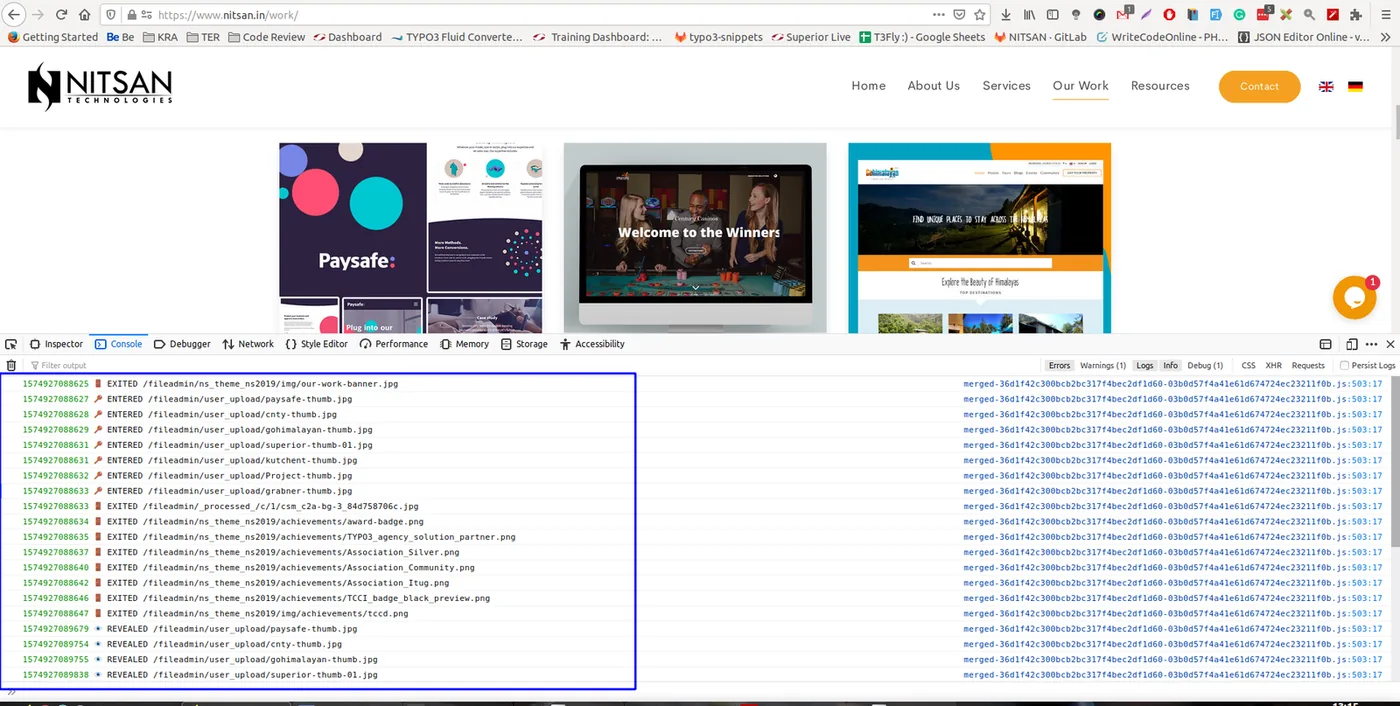The width and height of the screenshot is (1400, 706).
Task: Bookmark this page with the star icon
Action: [x=980, y=15]
